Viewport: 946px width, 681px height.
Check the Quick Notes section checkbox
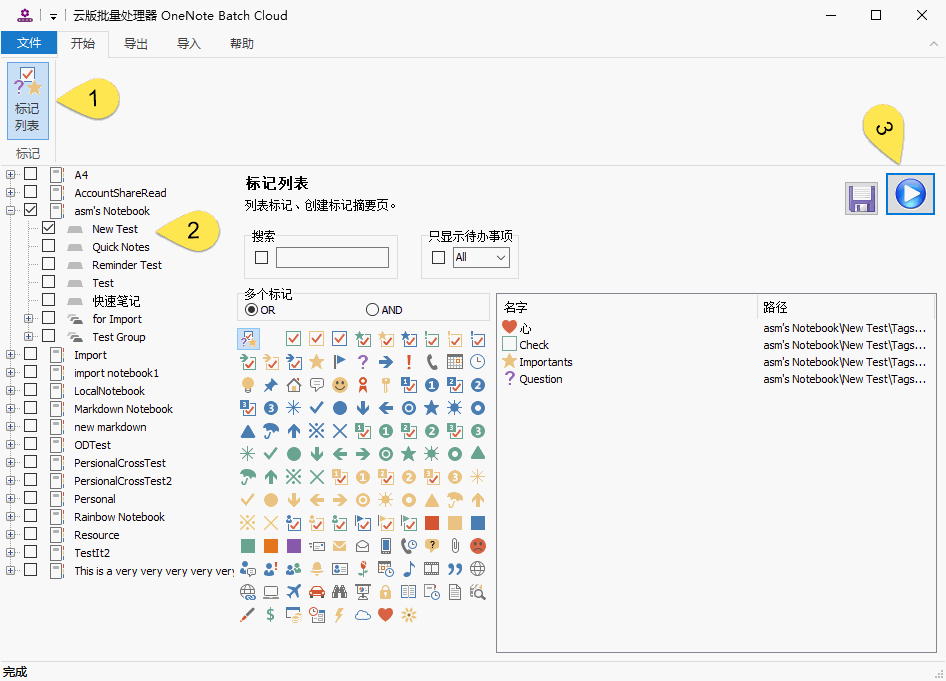click(49, 246)
